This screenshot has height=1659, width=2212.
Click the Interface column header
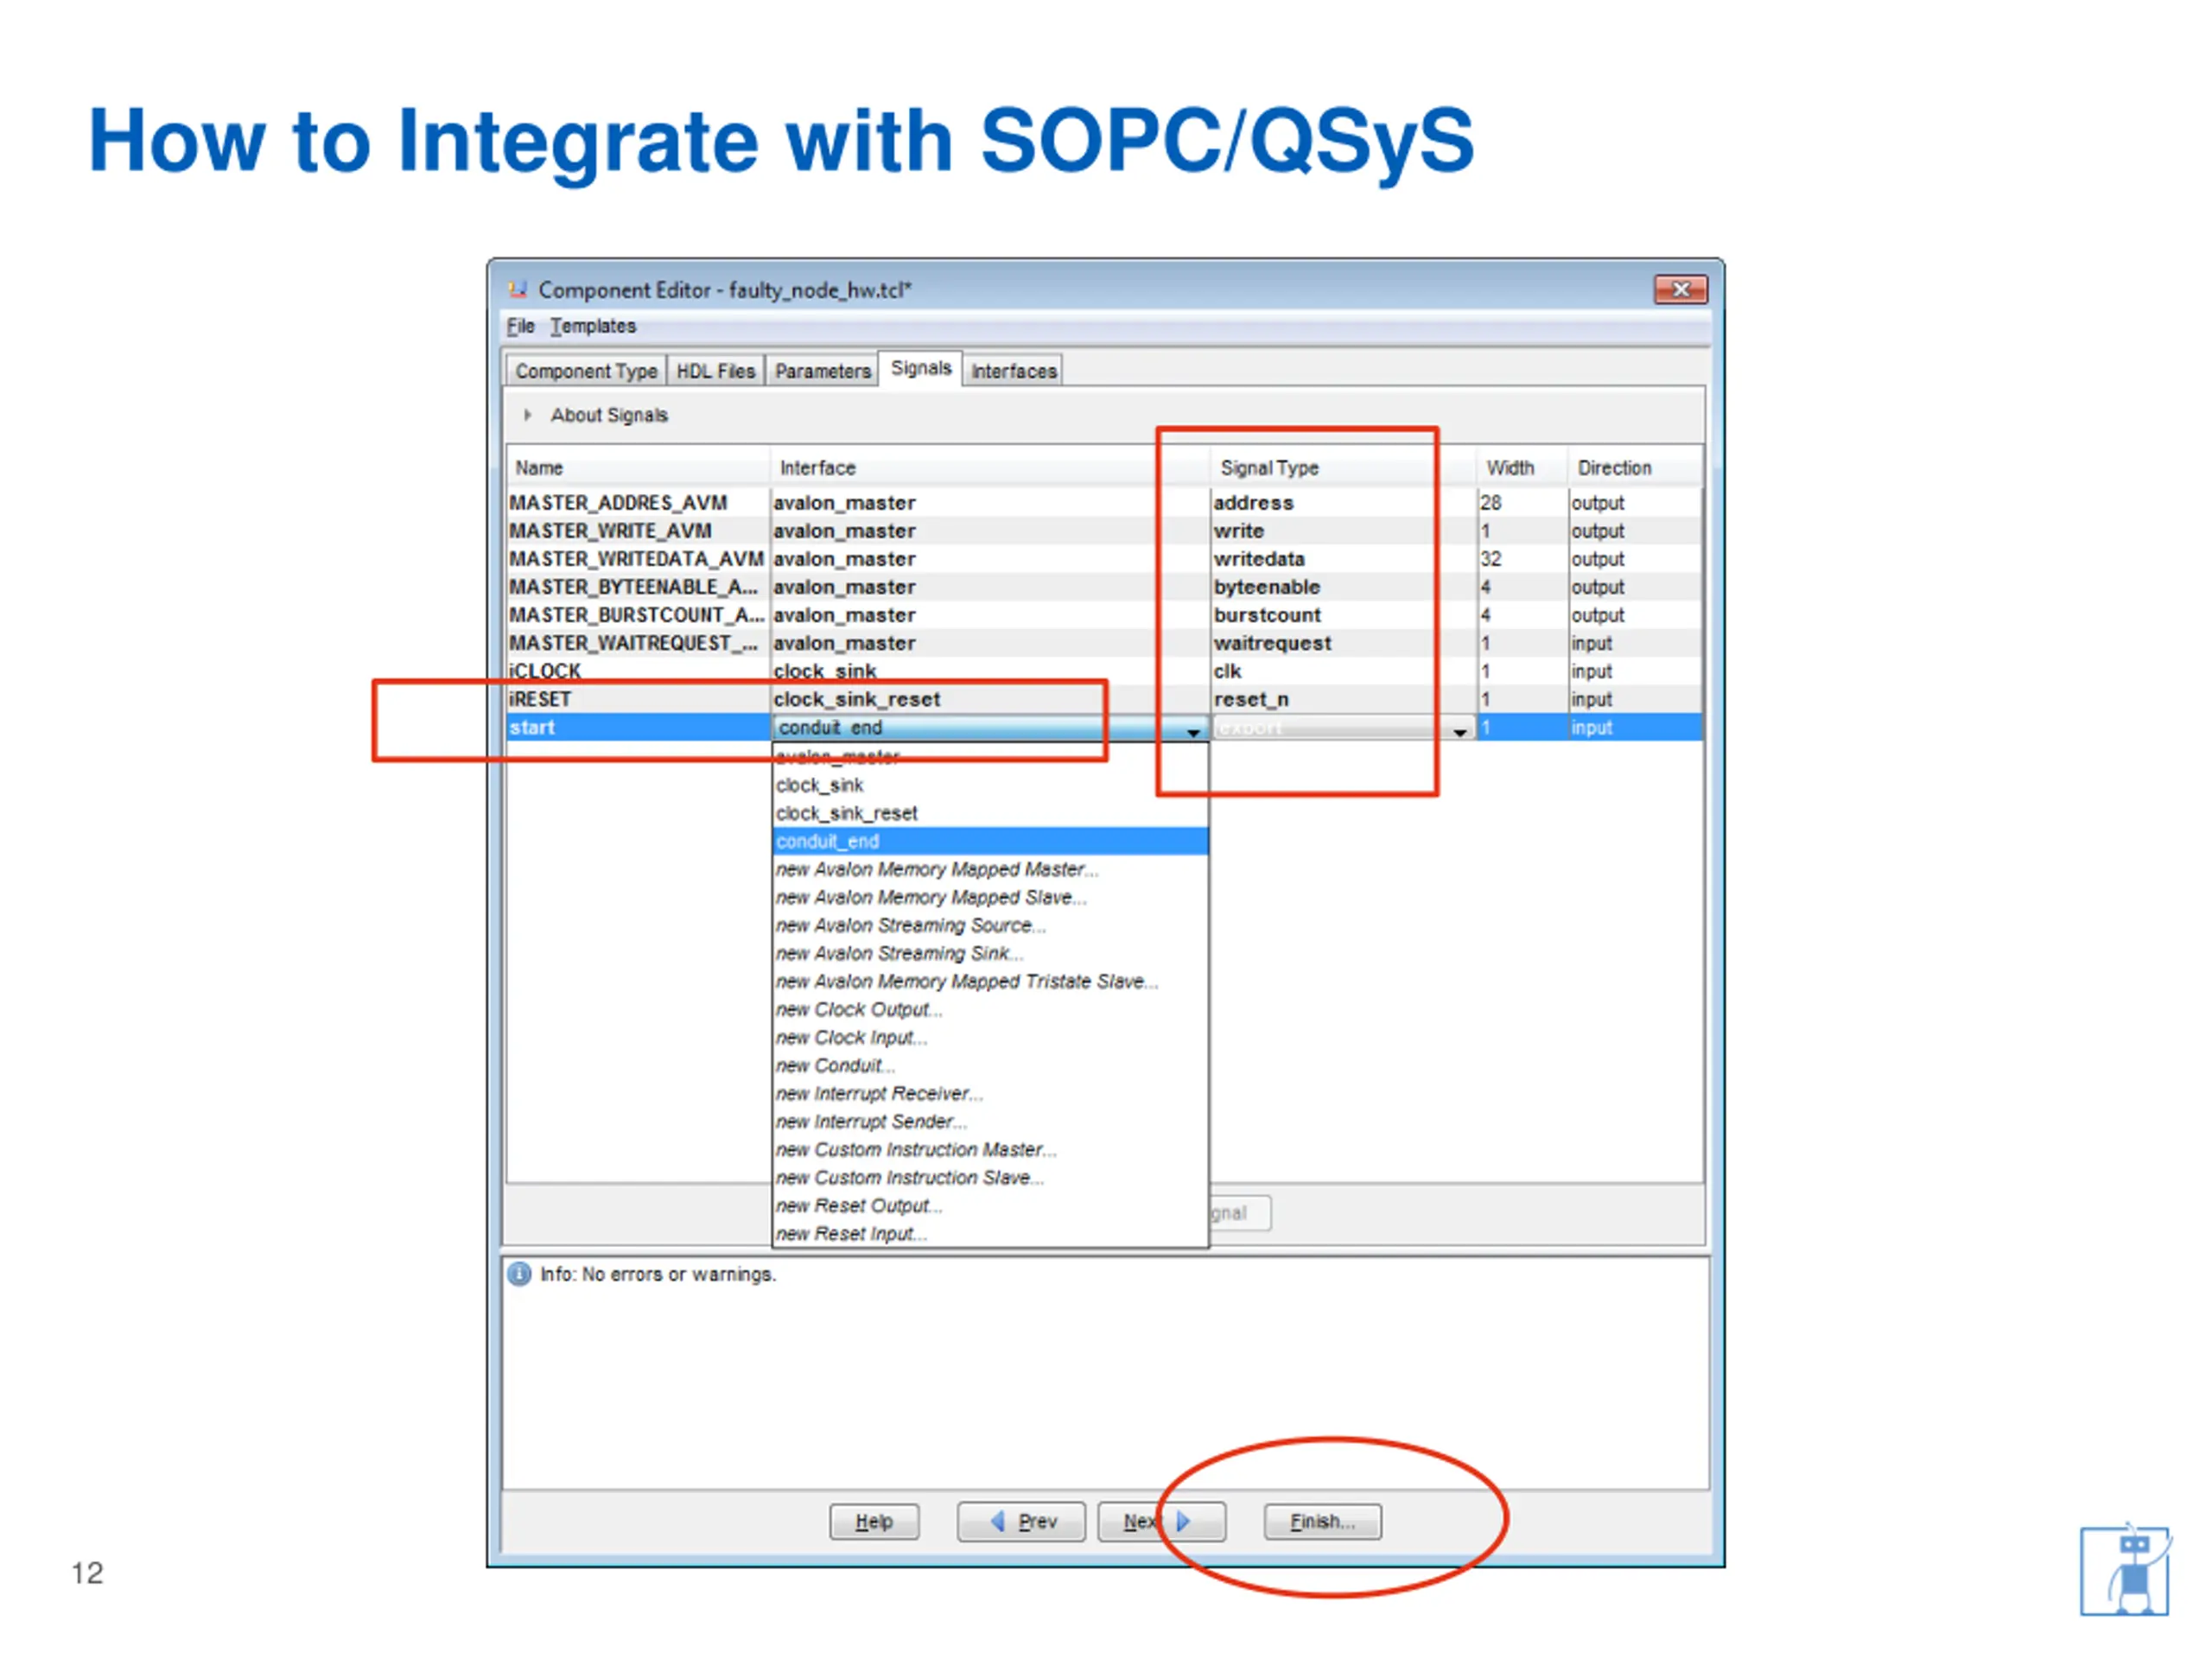[989, 468]
